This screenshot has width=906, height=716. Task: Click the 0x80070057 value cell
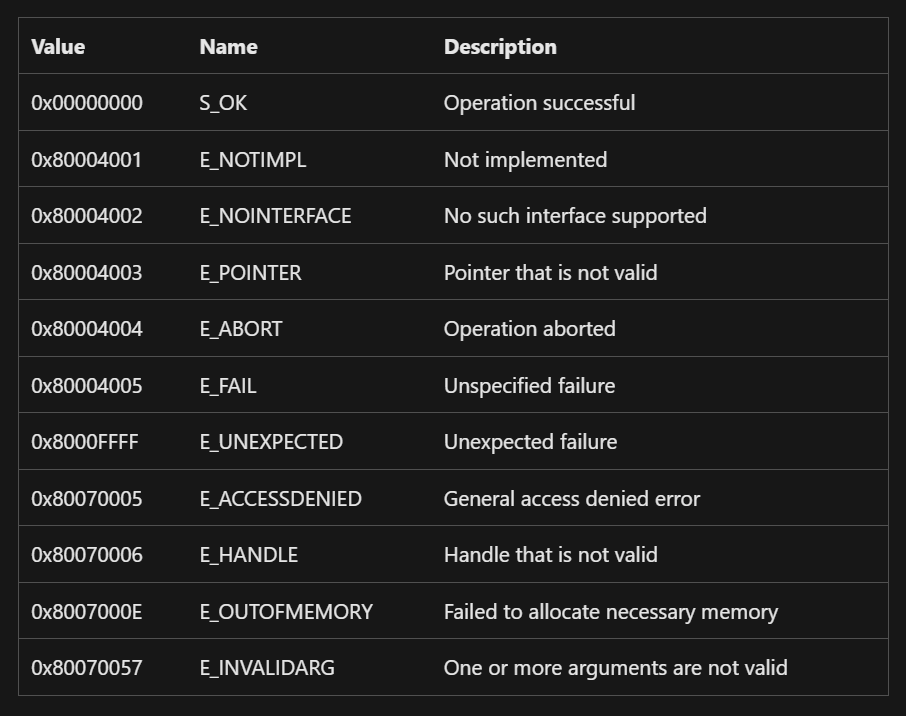coord(87,668)
